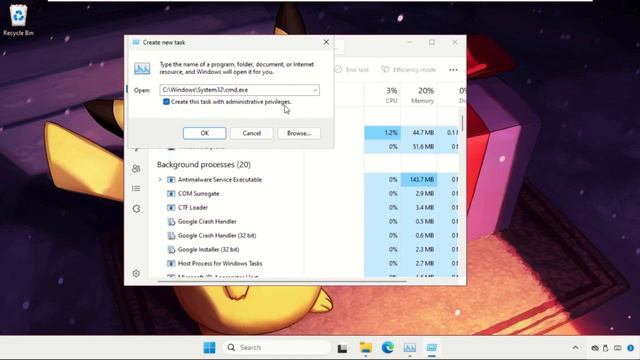This screenshot has width=640, height=360.
Task: Click the COM Surrogate process icon
Action: [x=171, y=193]
